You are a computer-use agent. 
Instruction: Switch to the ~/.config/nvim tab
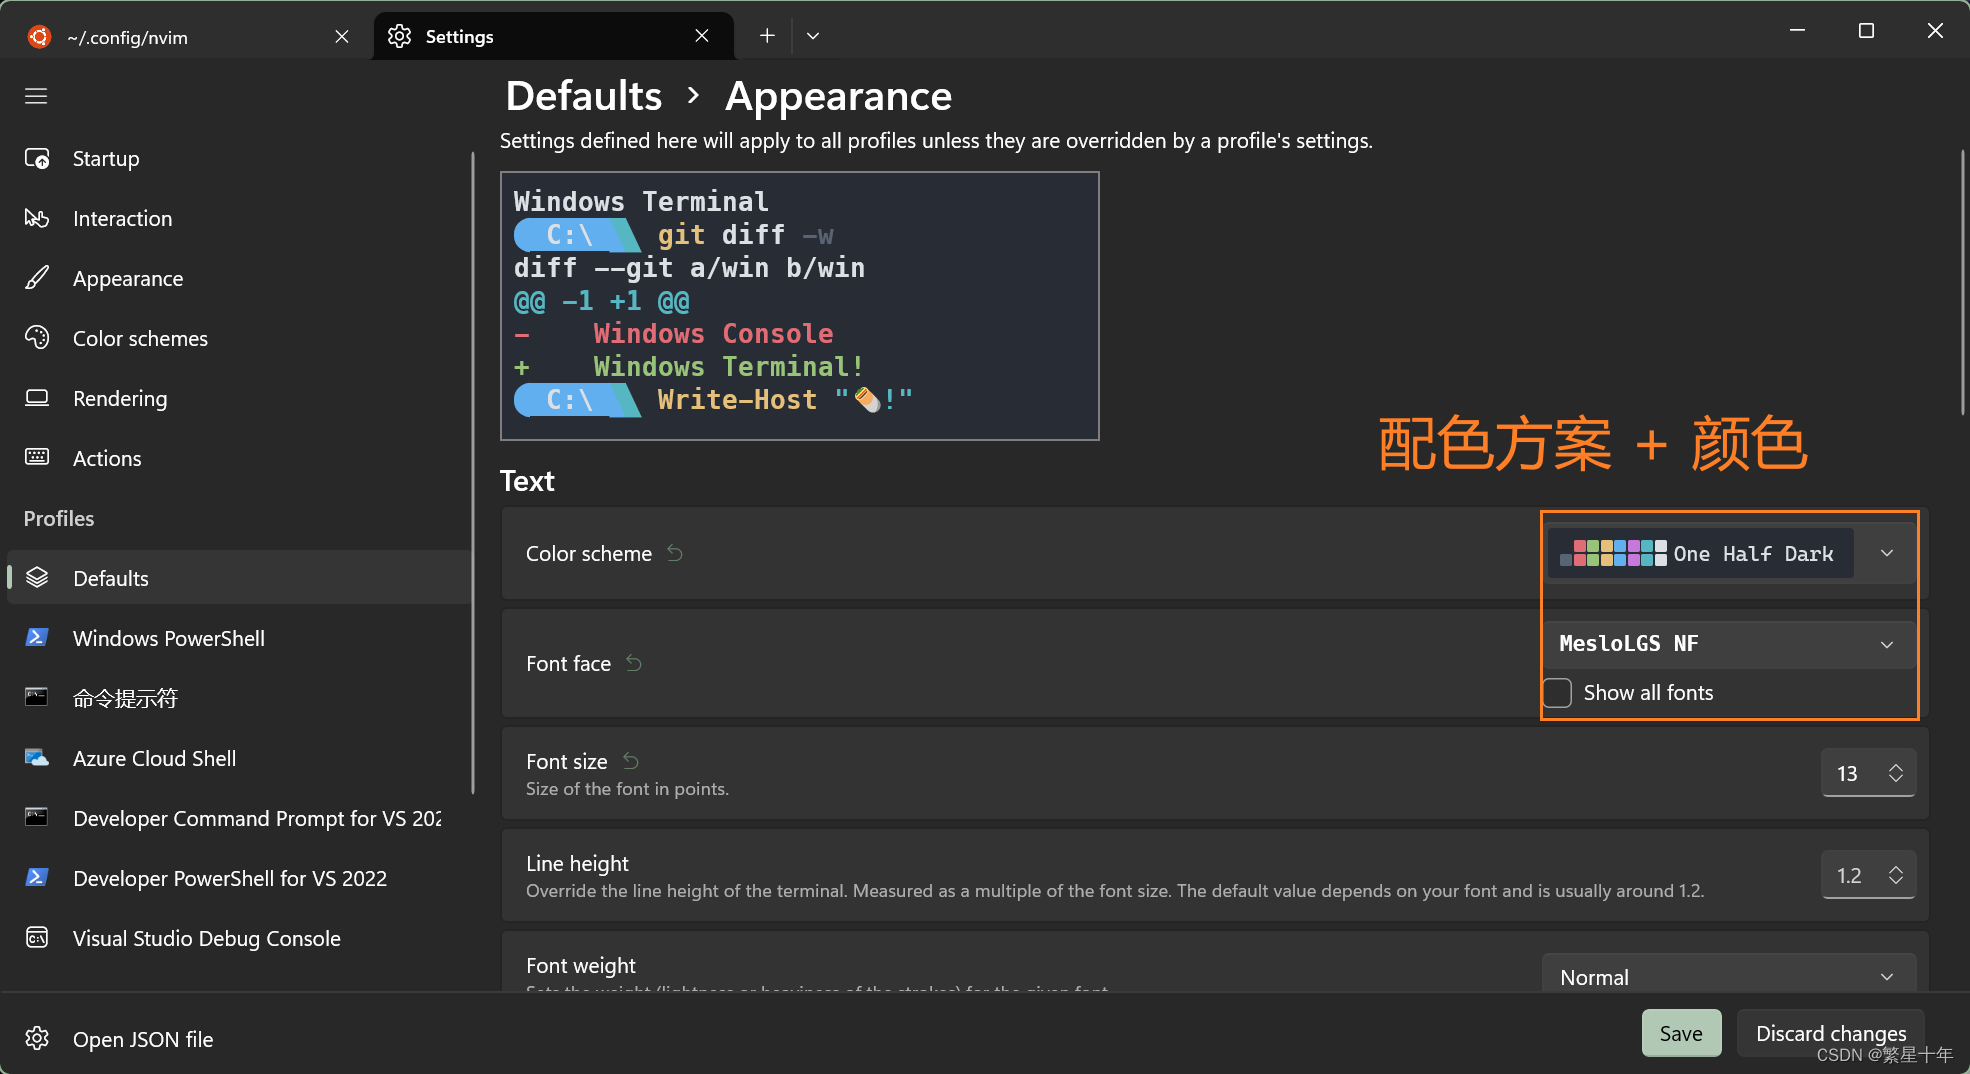(x=190, y=37)
